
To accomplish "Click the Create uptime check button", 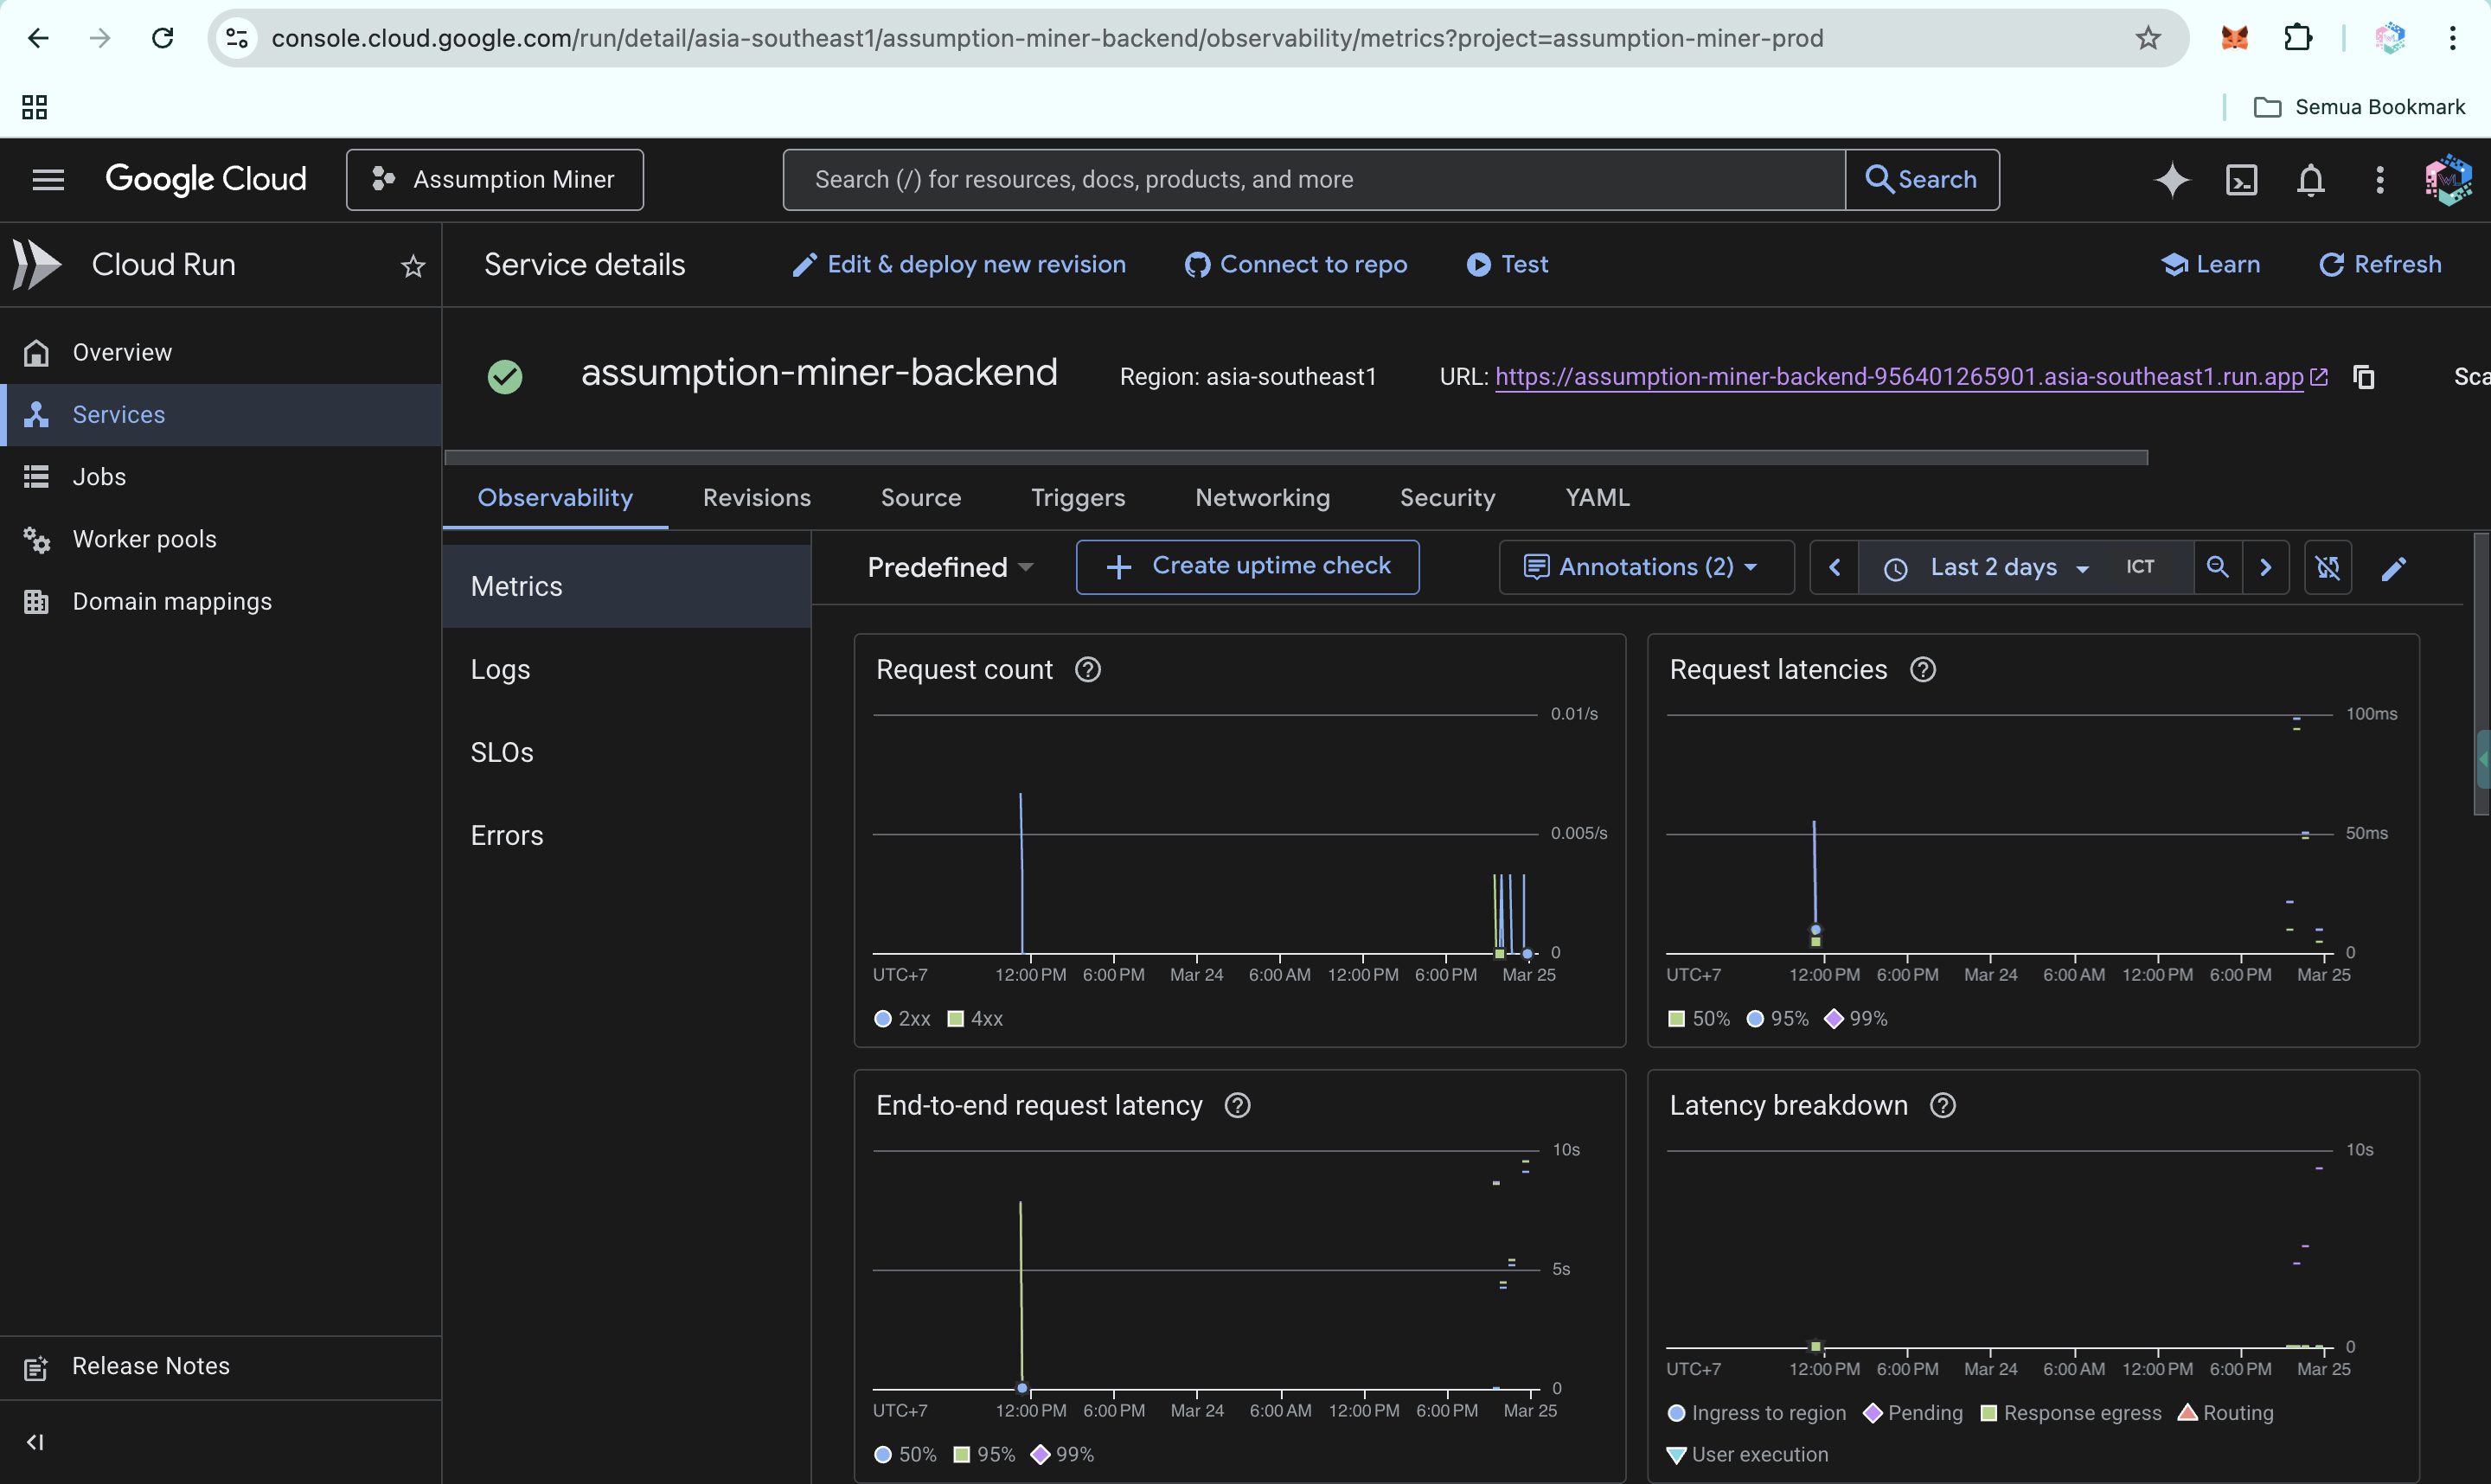I will click(1247, 567).
